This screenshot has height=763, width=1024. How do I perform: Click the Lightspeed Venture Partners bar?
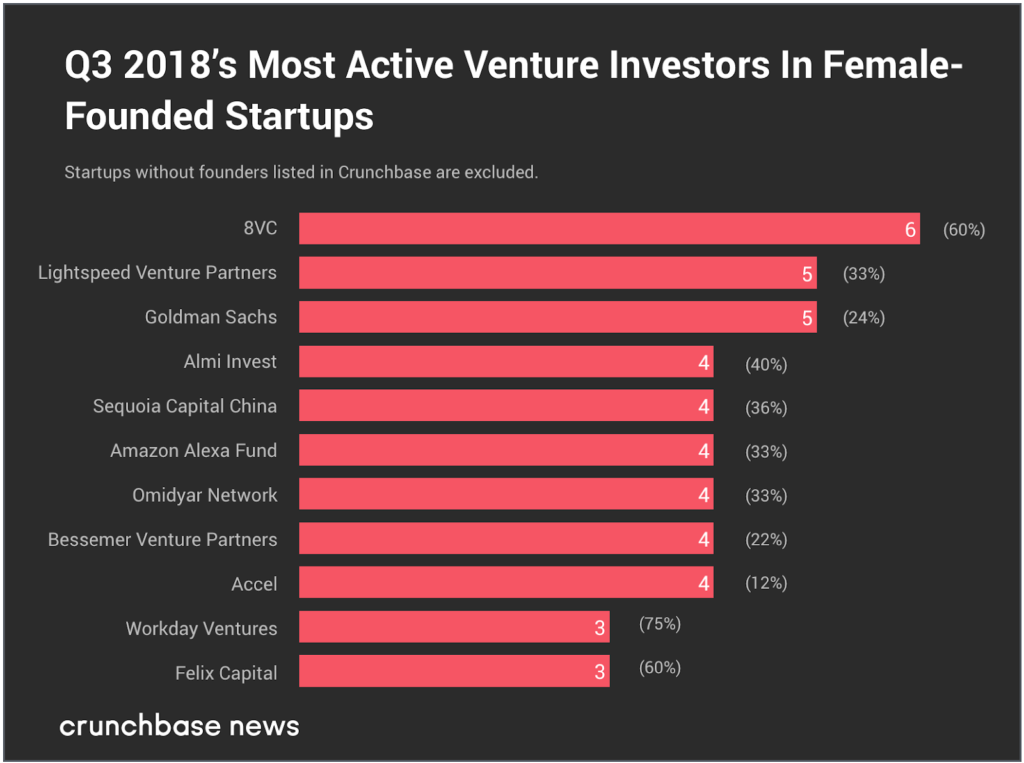[557, 273]
